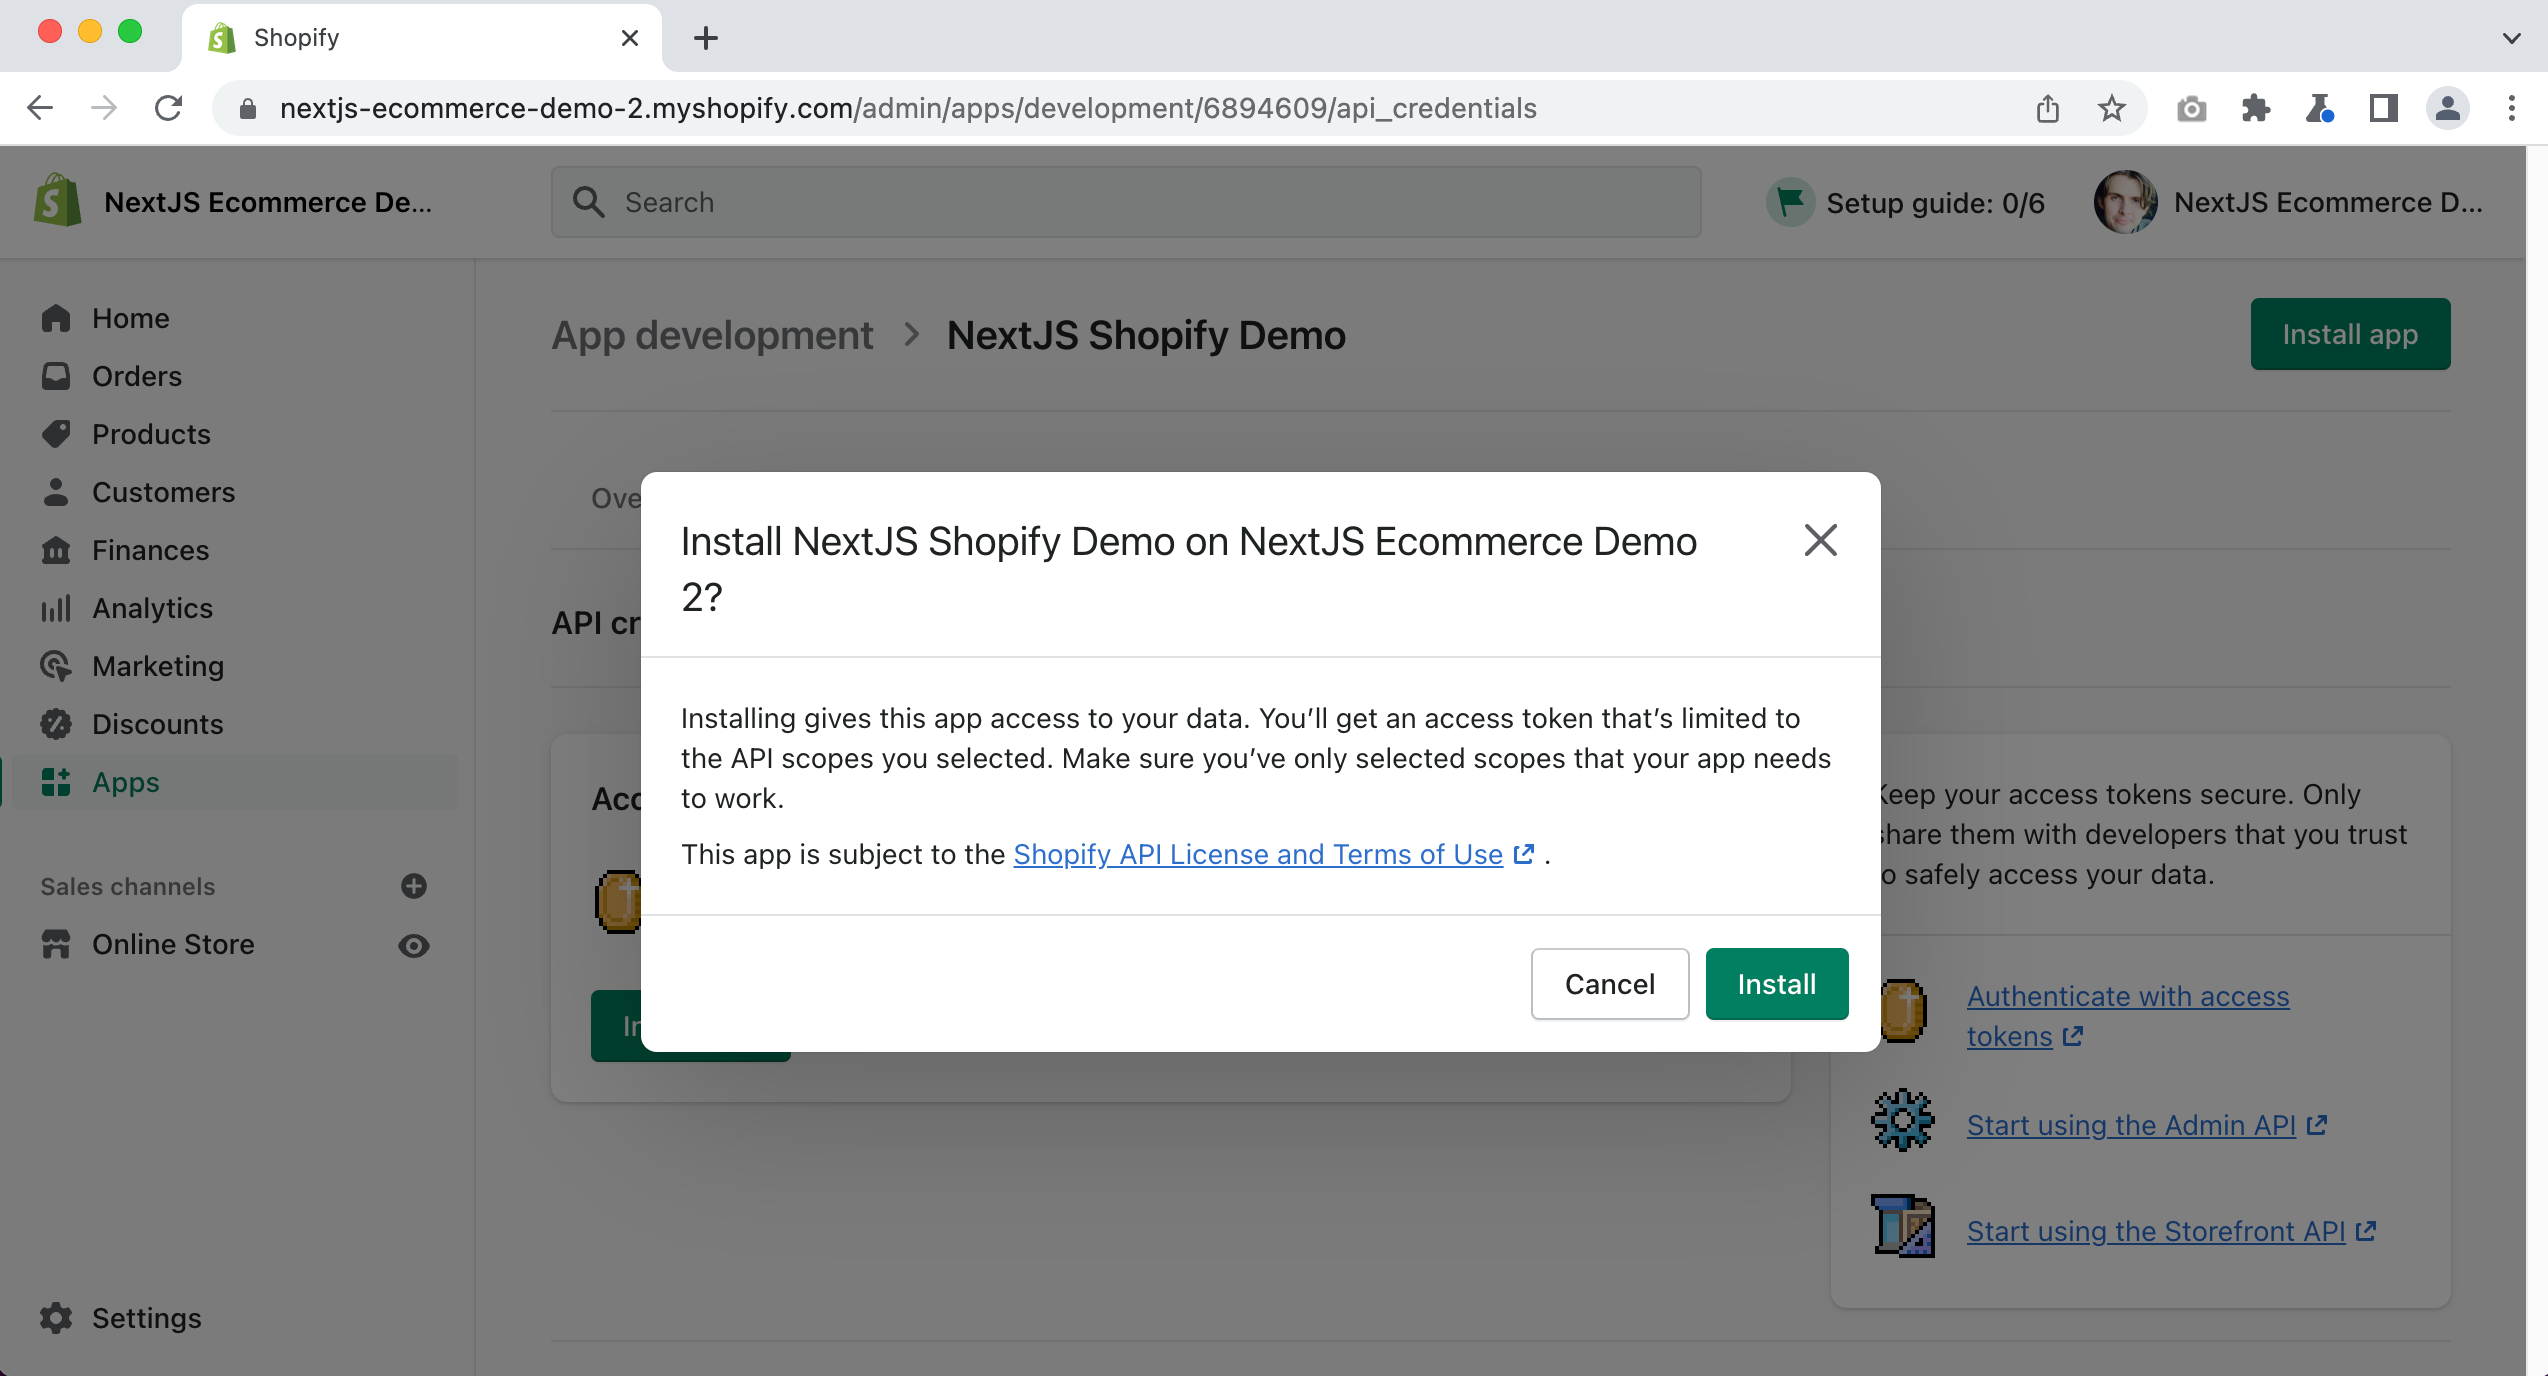
Task: Click the Settings gear icon
Action: pyautogui.click(x=56, y=1318)
